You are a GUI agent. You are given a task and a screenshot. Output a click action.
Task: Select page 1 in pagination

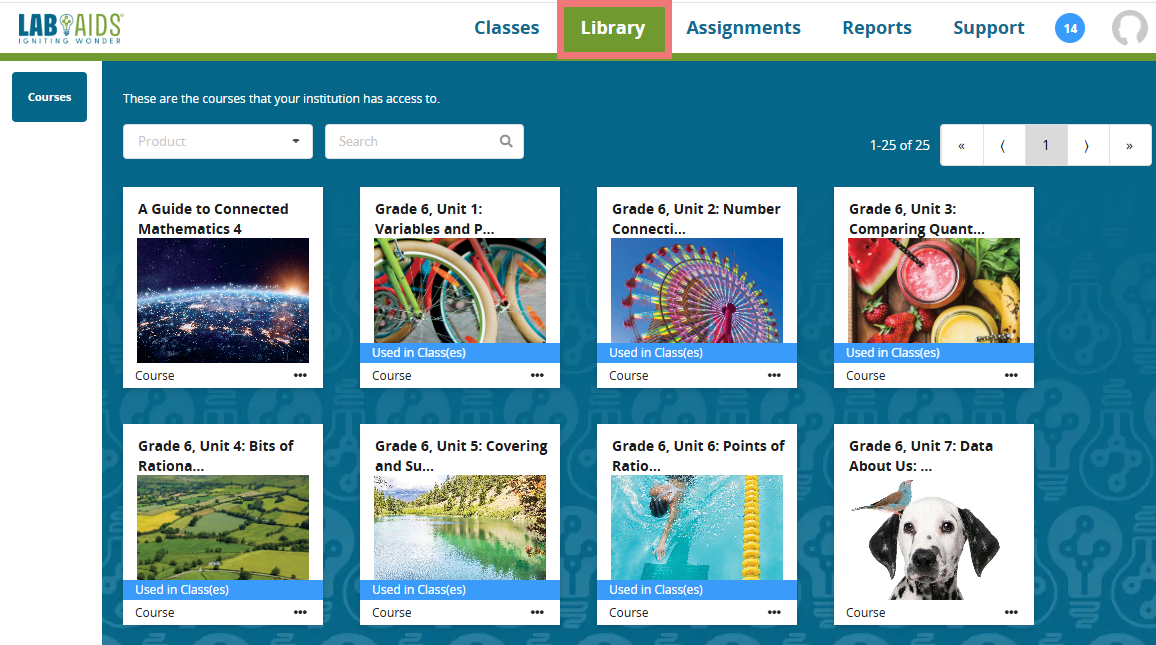point(1046,145)
